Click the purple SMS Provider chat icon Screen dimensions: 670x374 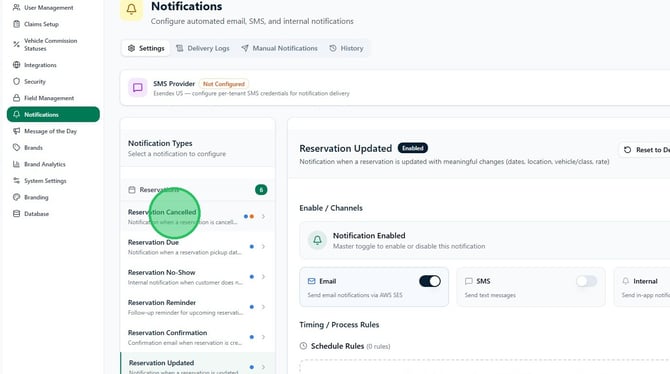138,88
